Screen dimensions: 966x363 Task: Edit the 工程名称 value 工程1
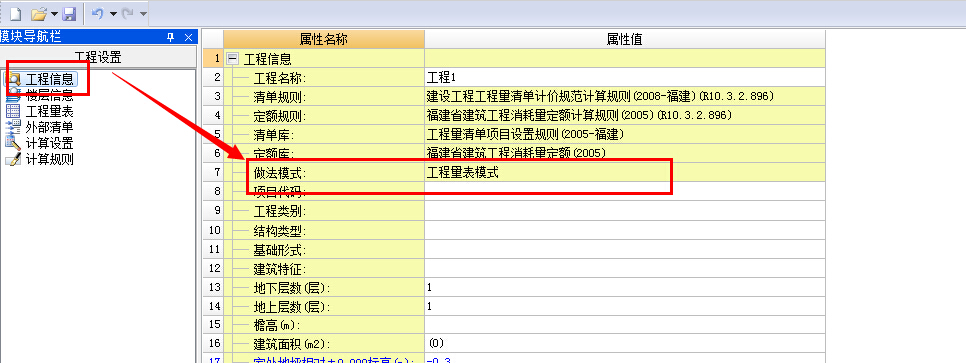(x=625, y=78)
